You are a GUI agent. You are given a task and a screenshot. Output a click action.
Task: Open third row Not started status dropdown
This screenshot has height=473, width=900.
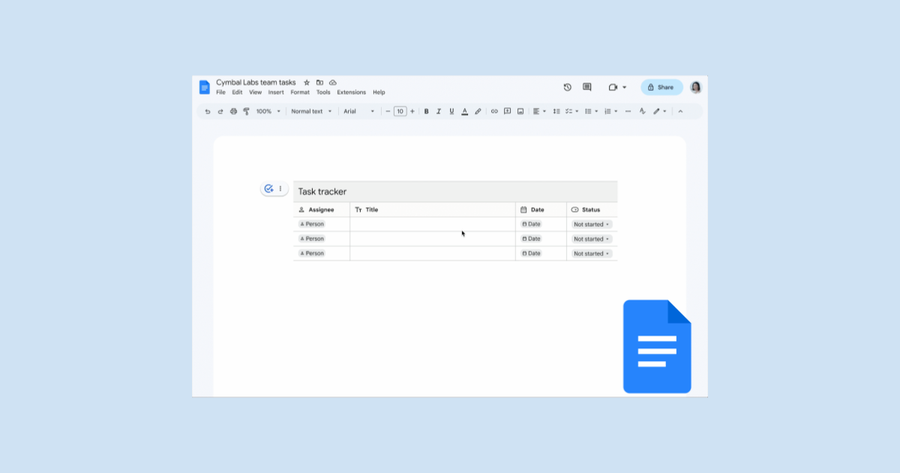591,254
